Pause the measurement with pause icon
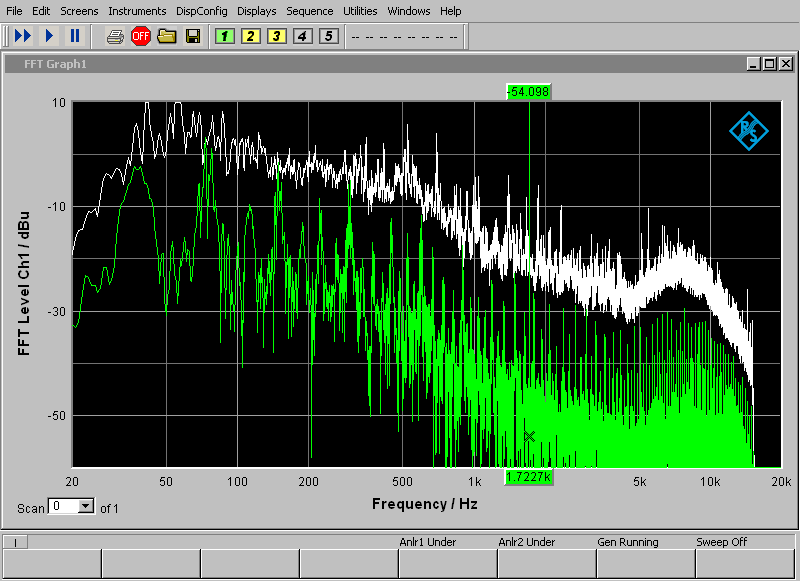Image resolution: width=800 pixels, height=581 pixels. click(x=75, y=36)
